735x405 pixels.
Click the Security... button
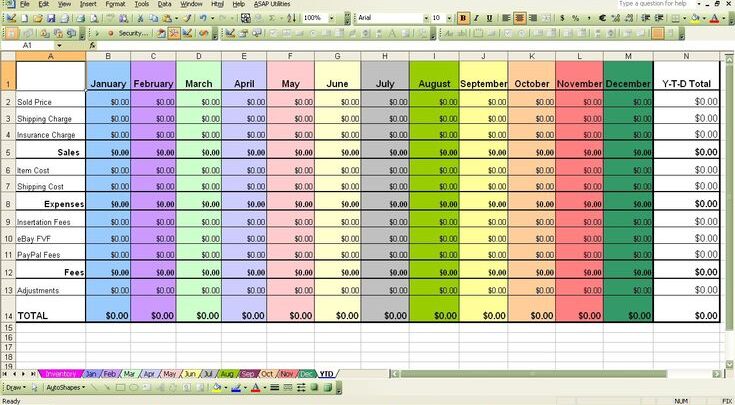click(x=133, y=33)
